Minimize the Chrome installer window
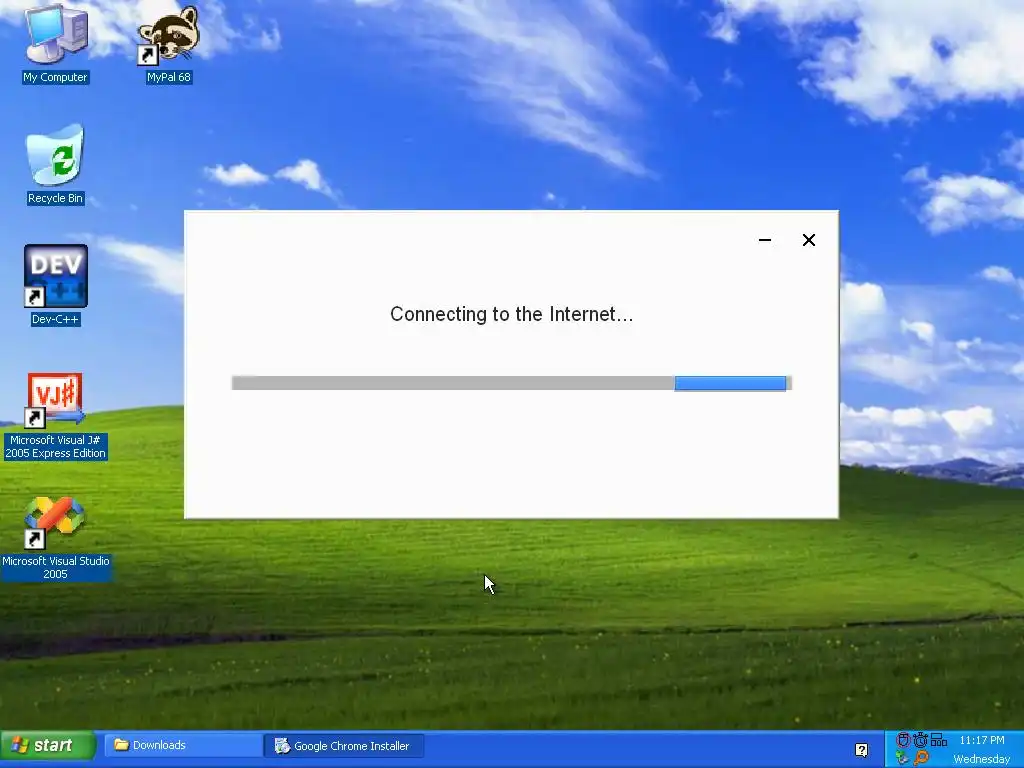The height and width of the screenshot is (768, 1024). pos(765,240)
